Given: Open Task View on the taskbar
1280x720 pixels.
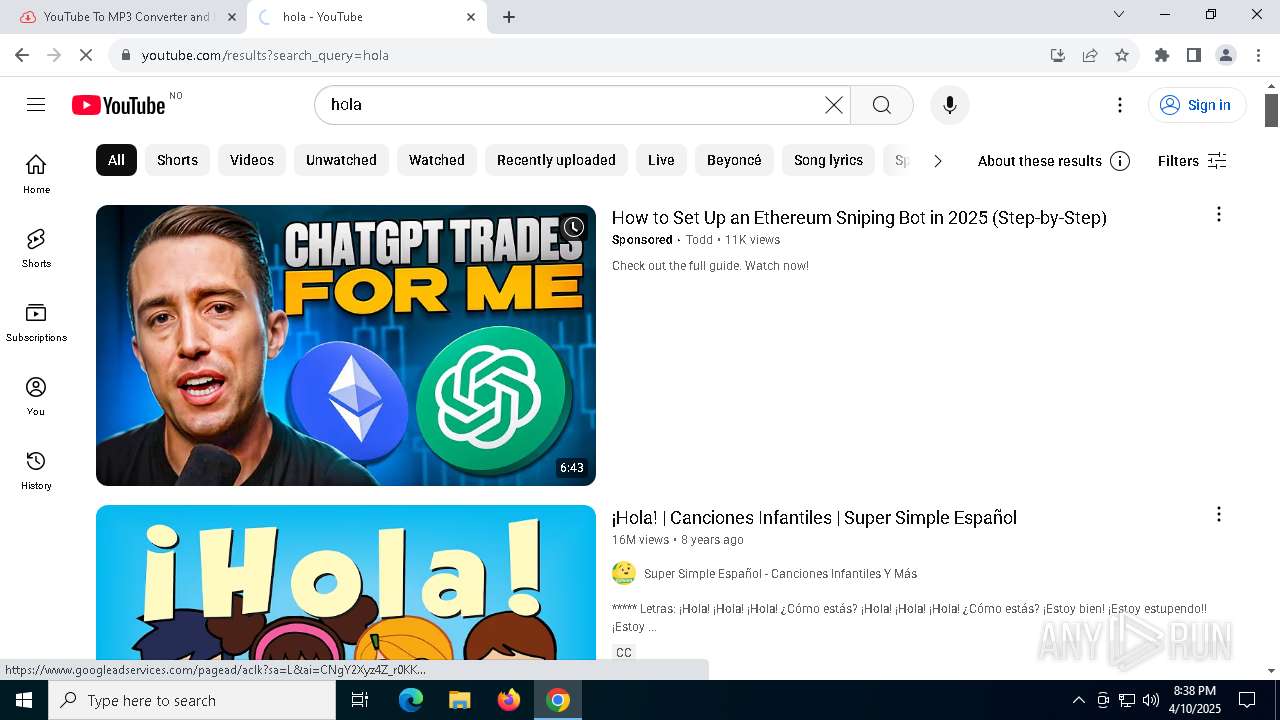Looking at the screenshot, I should coord(360,700).
